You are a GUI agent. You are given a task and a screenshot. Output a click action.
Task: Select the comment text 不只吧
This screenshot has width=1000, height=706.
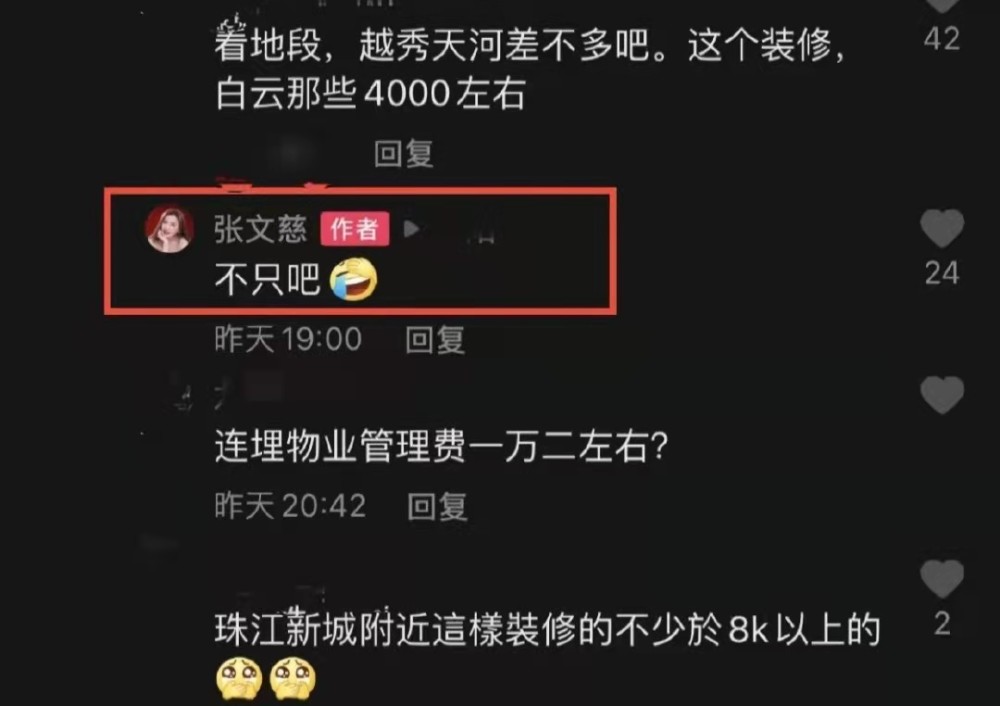pos(267,279)
